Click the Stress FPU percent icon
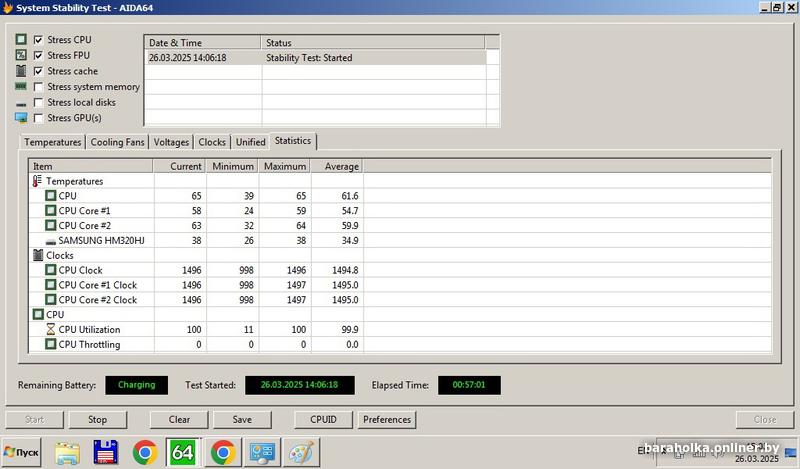 21,55
